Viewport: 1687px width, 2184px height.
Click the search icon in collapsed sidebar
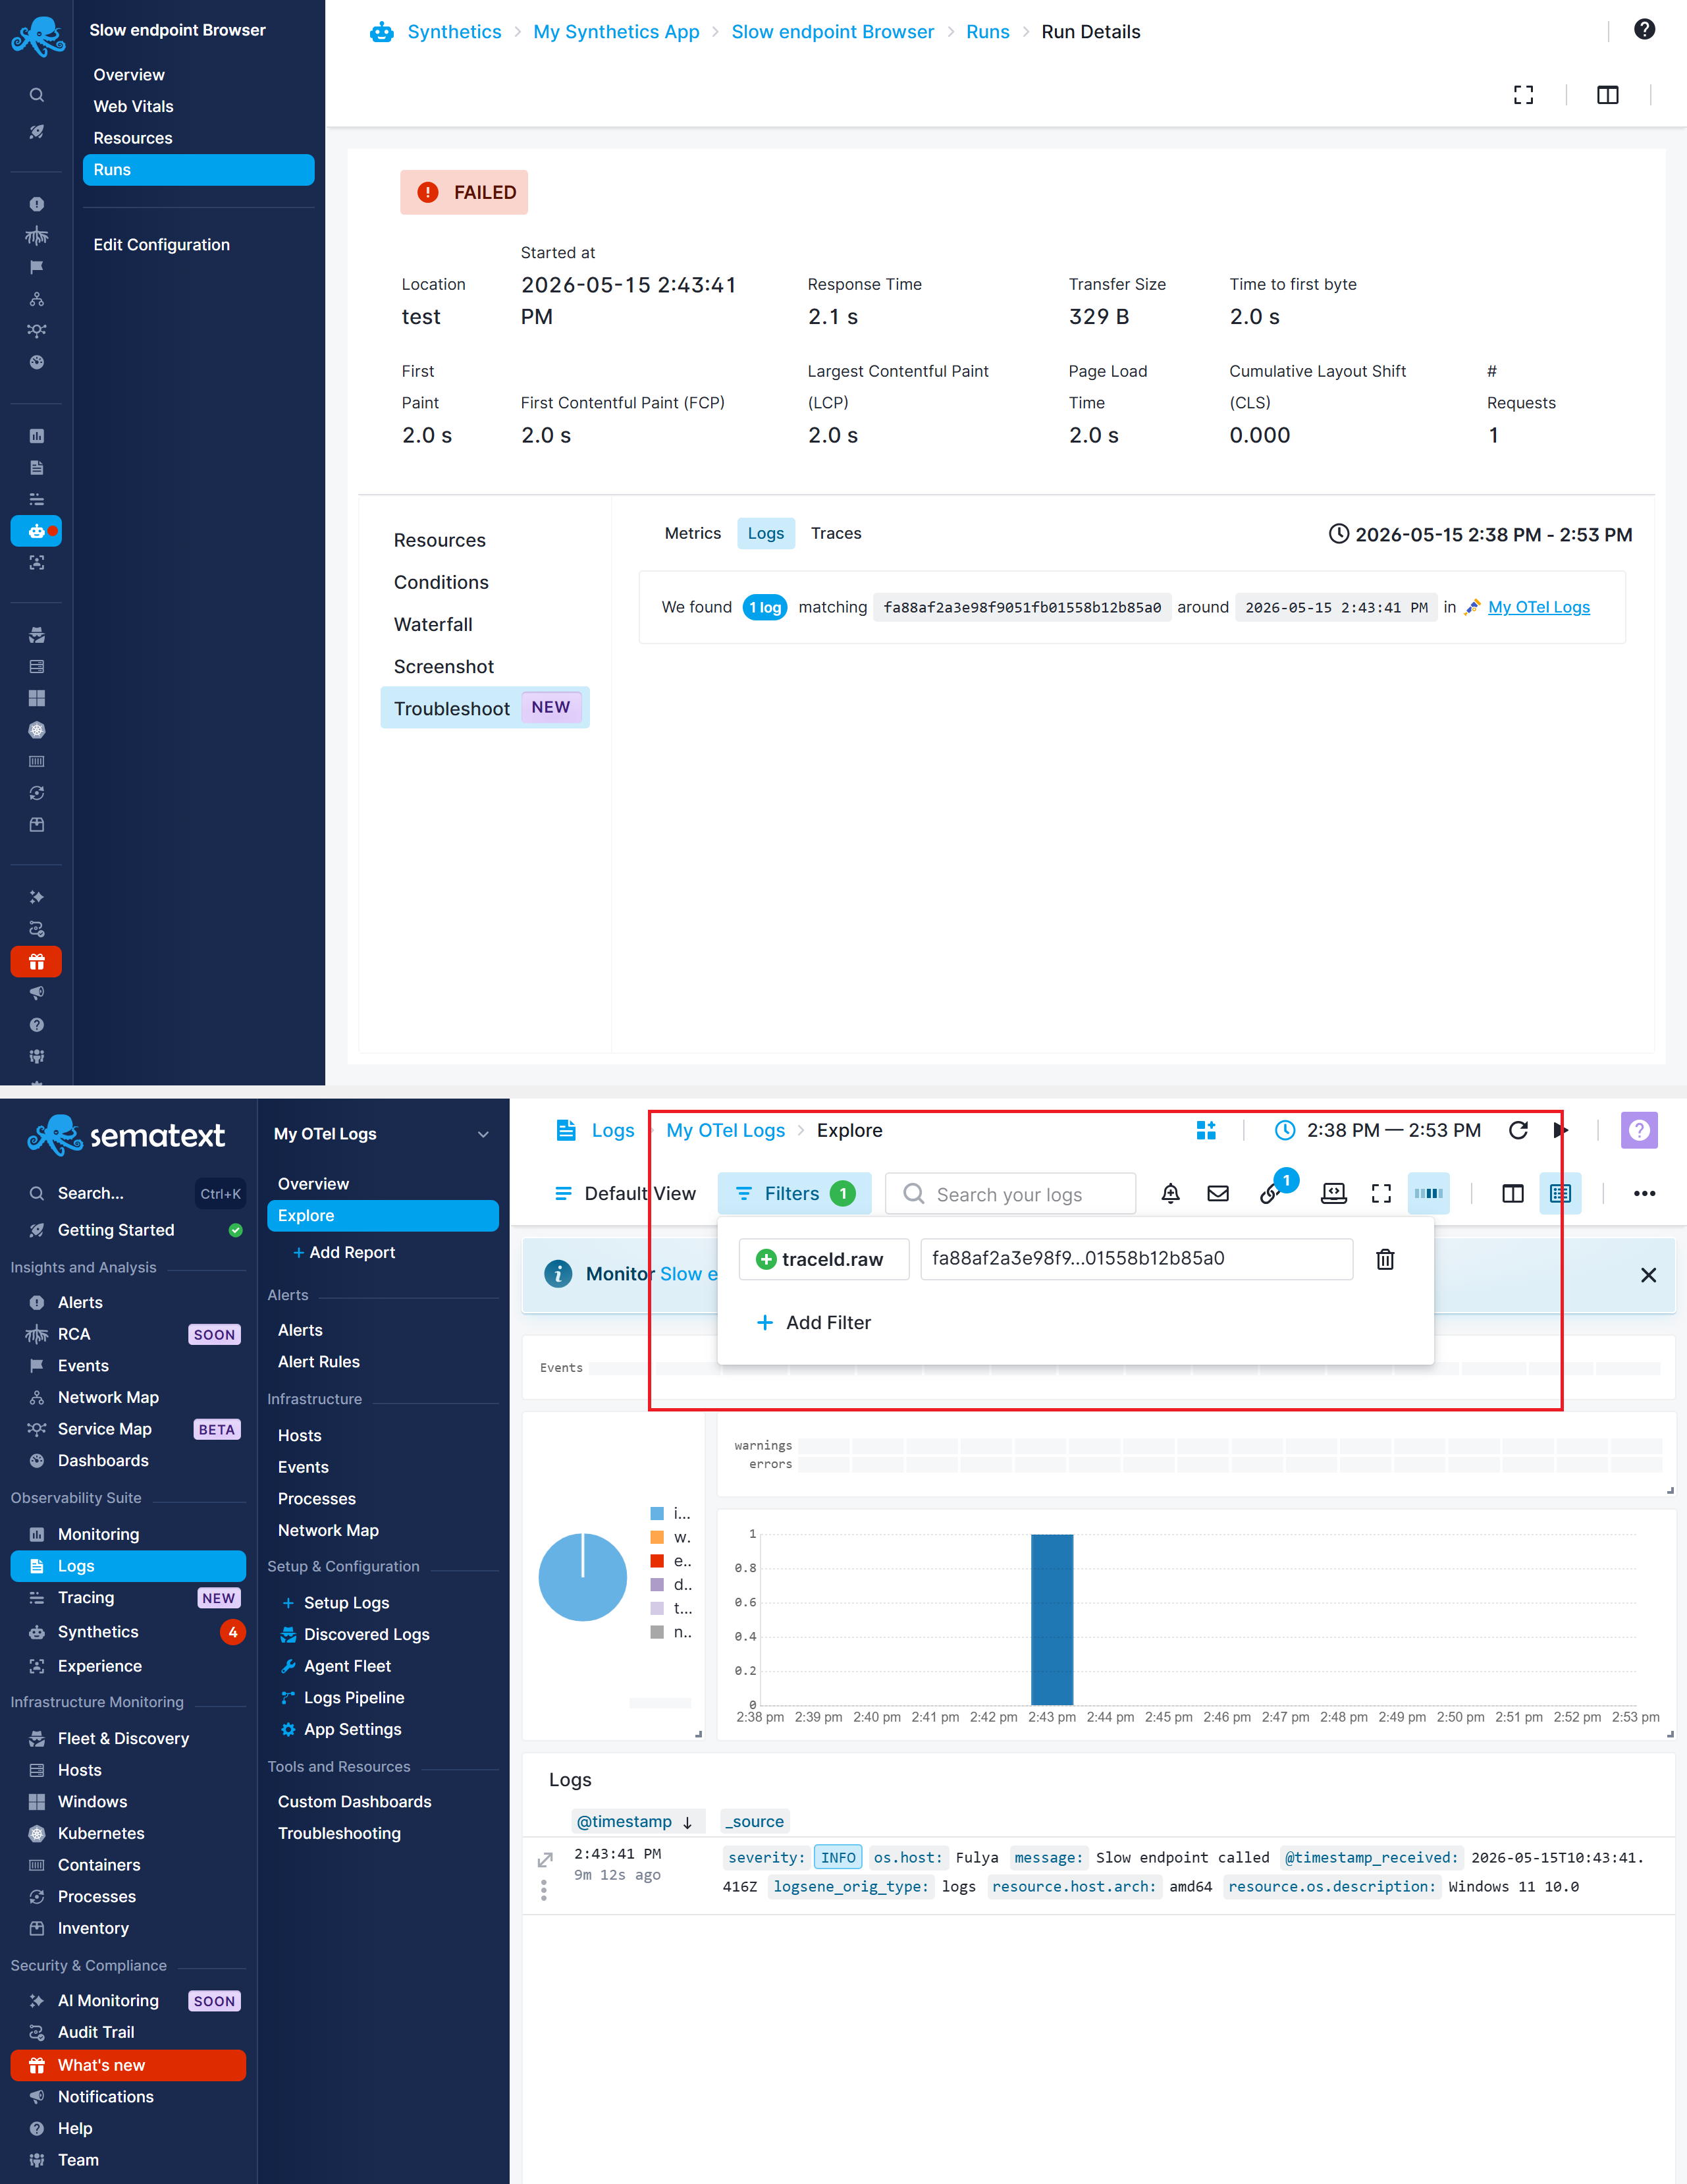pos(37,95)
